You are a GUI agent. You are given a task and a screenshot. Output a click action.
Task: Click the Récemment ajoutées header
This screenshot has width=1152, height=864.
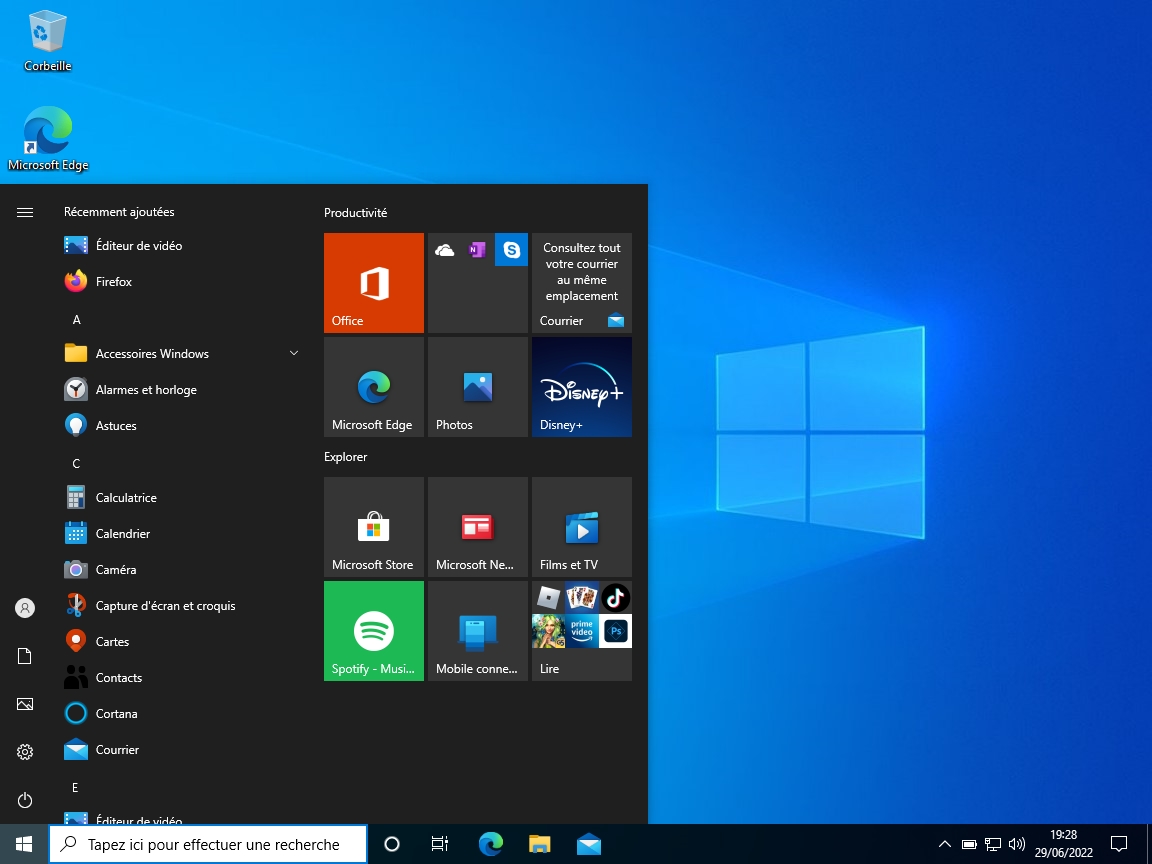click(119, 212)
